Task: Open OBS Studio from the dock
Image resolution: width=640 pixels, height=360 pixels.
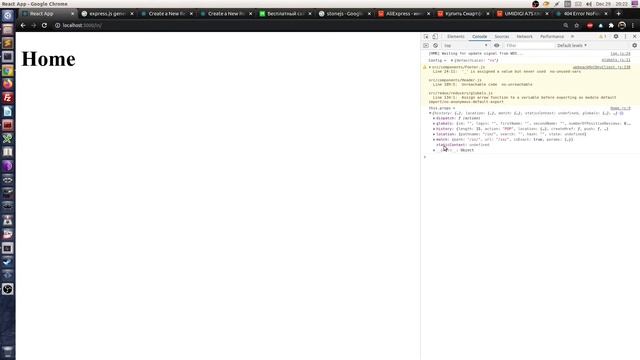Action: pyautogui.click(x=7, y=289)
